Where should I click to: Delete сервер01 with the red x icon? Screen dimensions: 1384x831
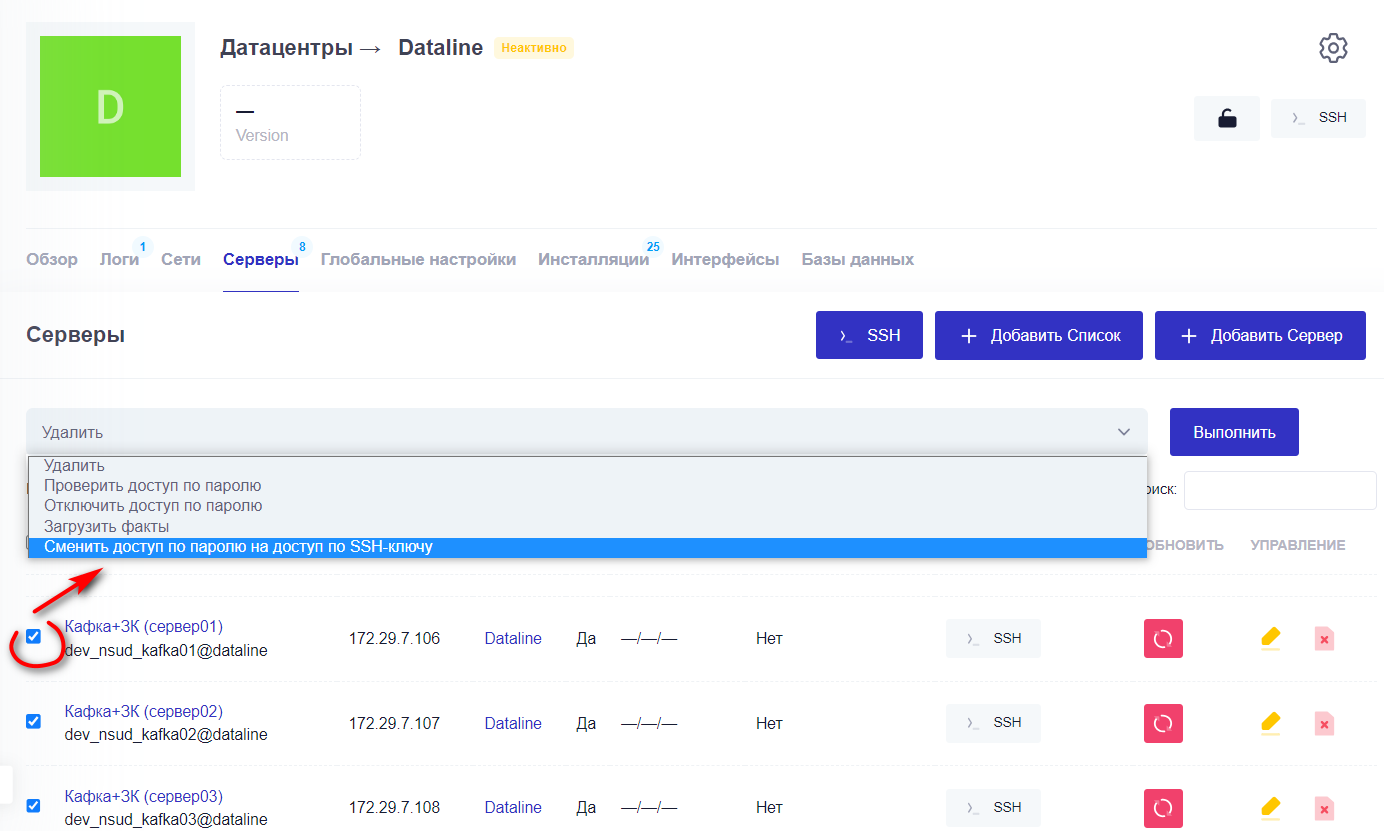tap(1324, 638)
